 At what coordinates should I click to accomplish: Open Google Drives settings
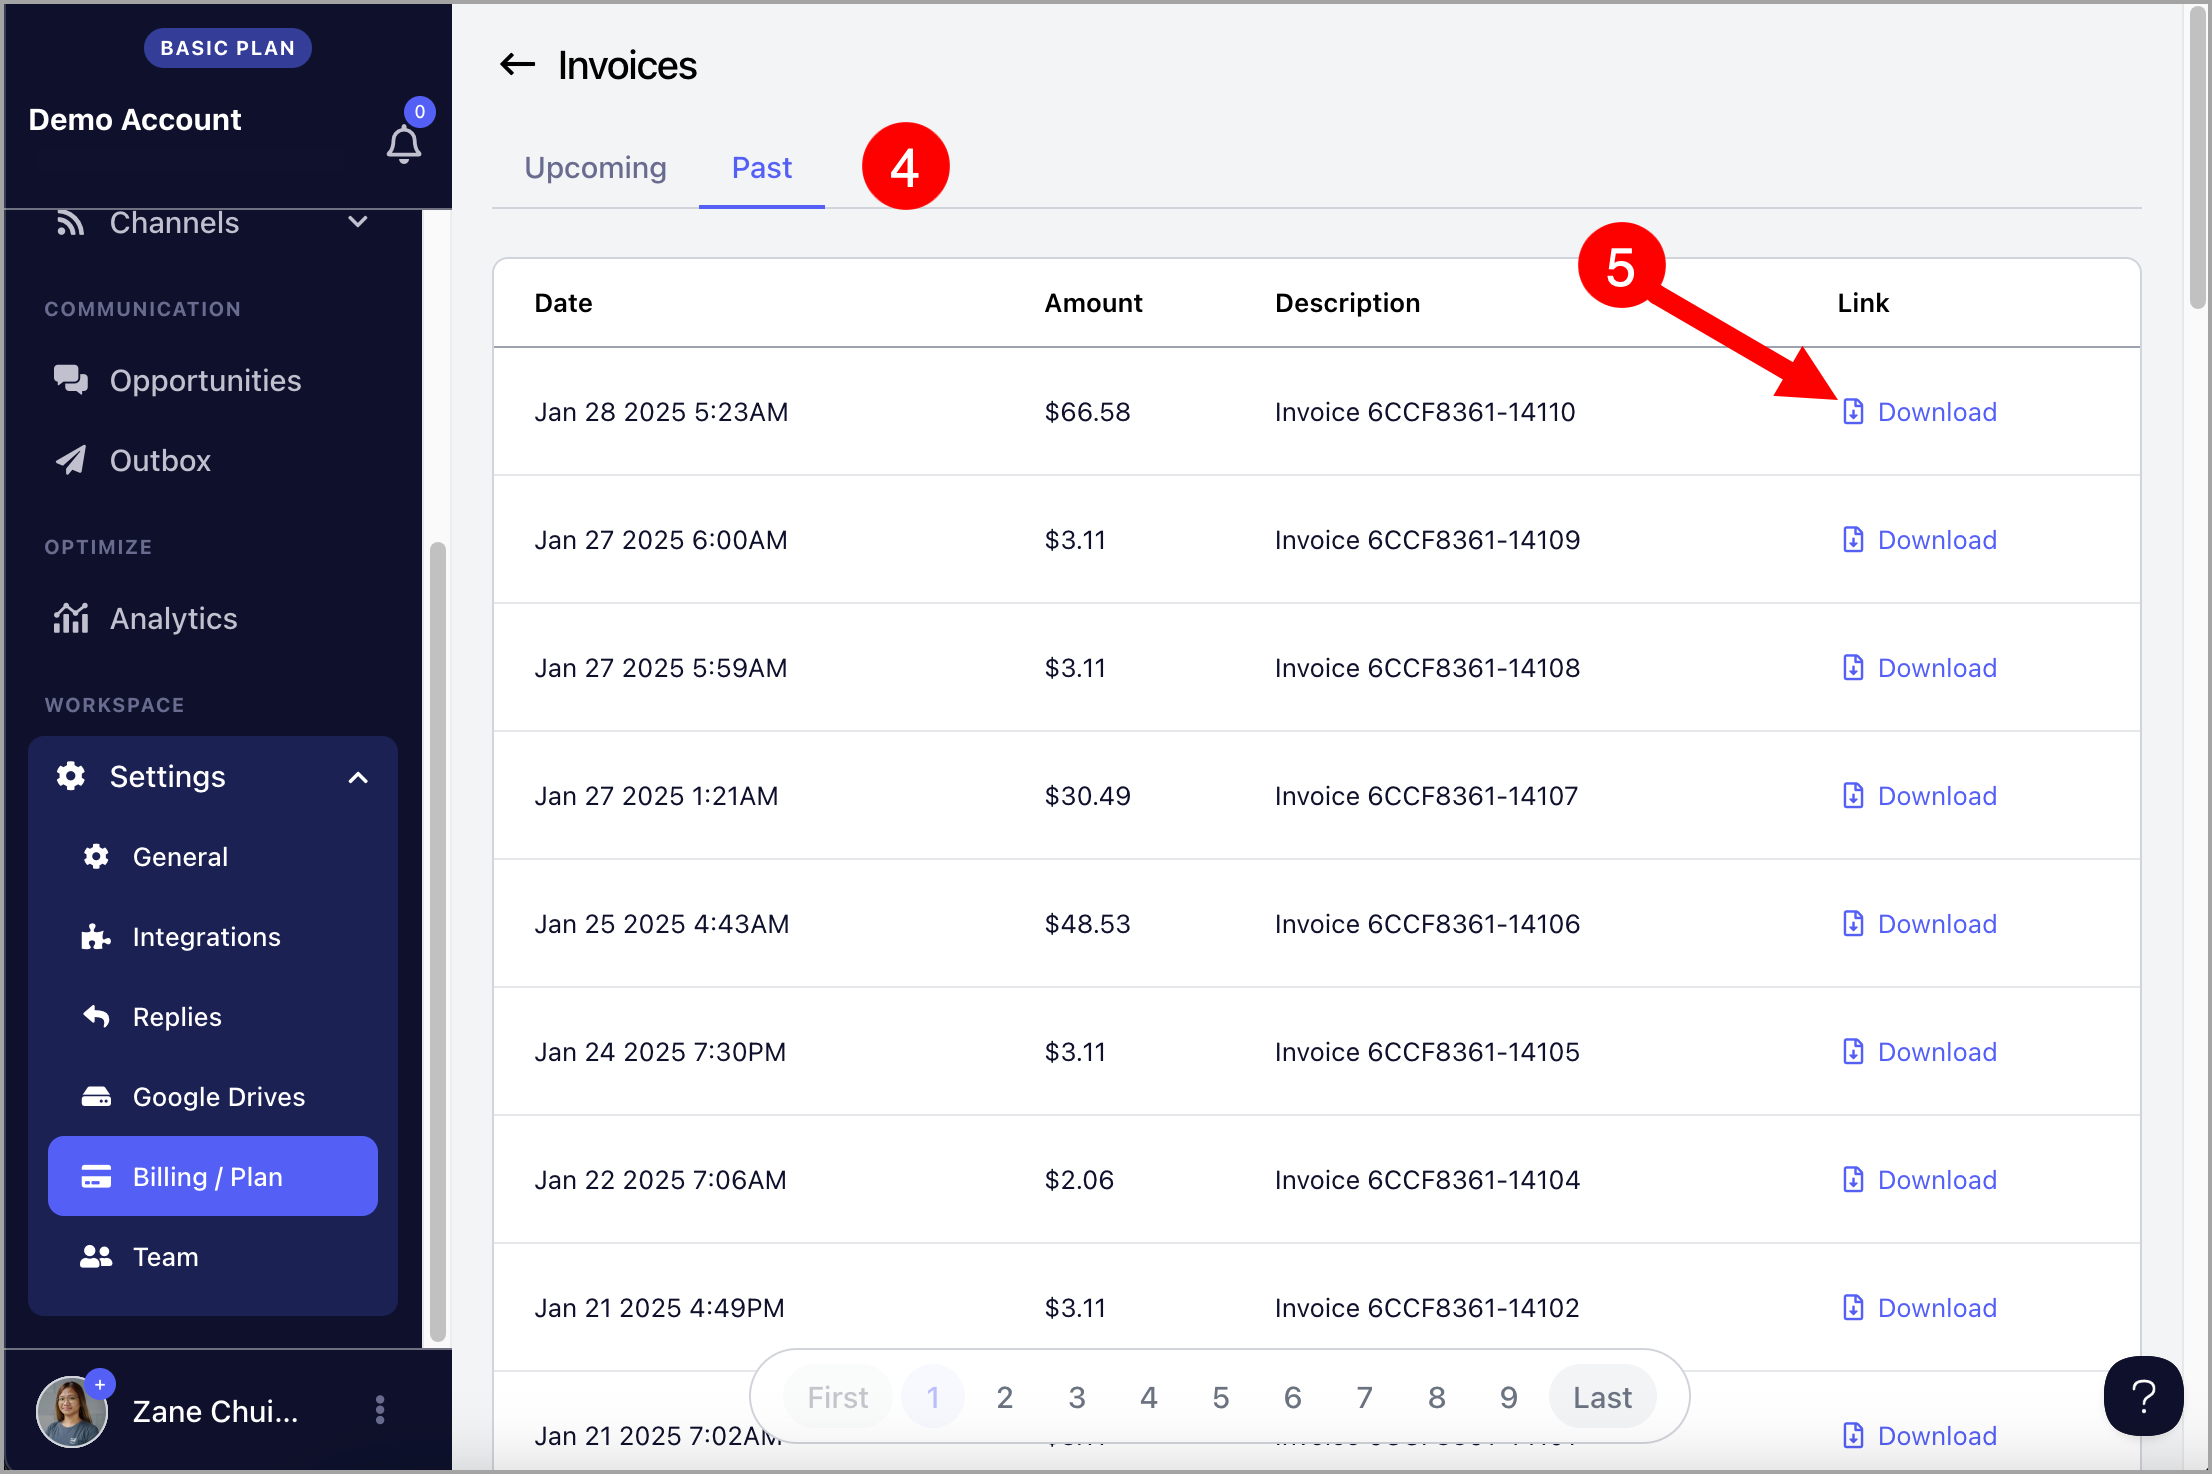(219, 1097)
